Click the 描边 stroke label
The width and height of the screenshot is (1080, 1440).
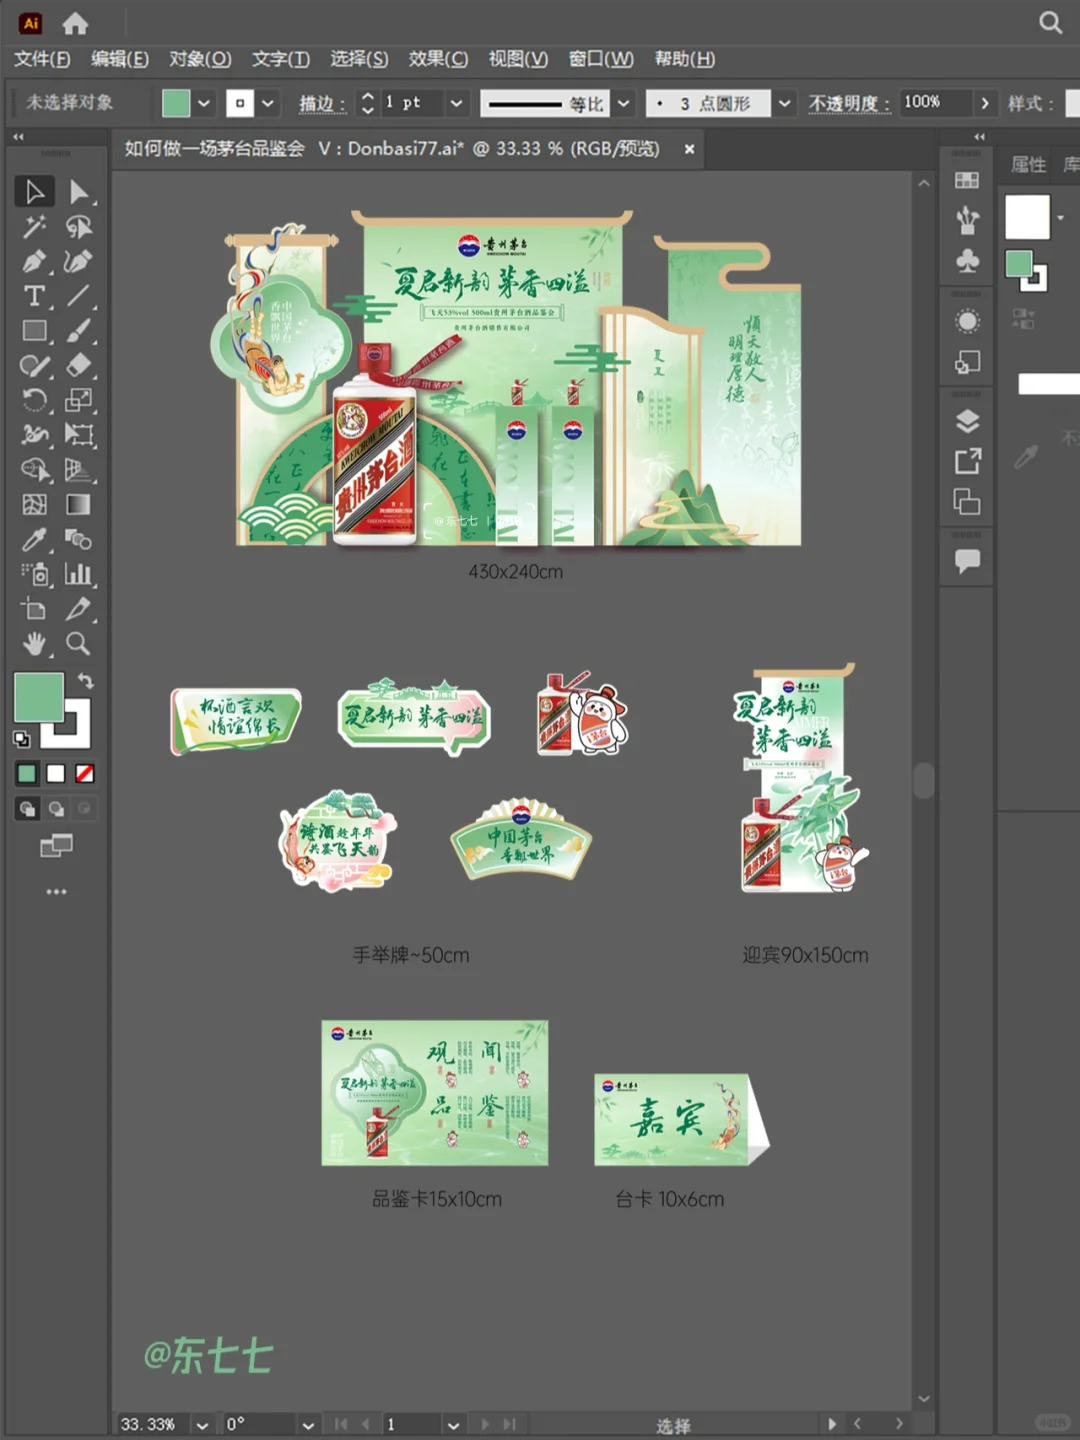coord(322,104)
